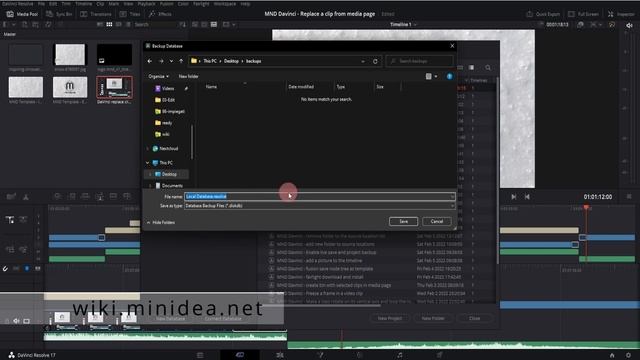The height and width of the screenshot is (360, 640).
Task: Click Desktop in the address breadcrumb
Action: click(x=231, y=61)
